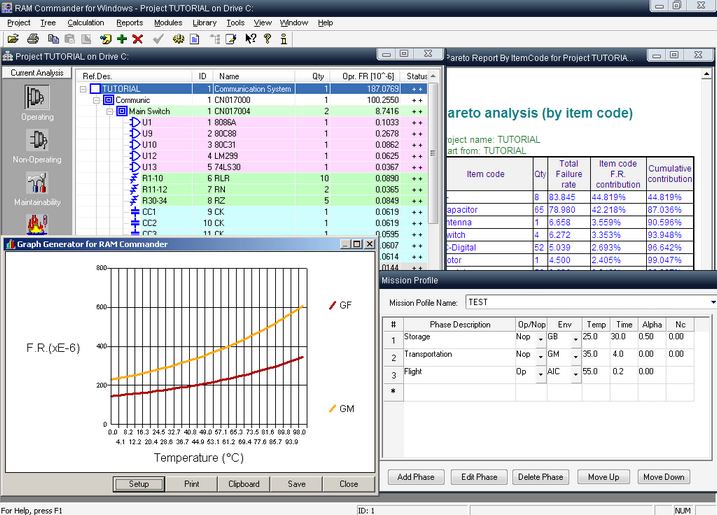
Task: Click the GF red legend marker
Action: (333, 305)
